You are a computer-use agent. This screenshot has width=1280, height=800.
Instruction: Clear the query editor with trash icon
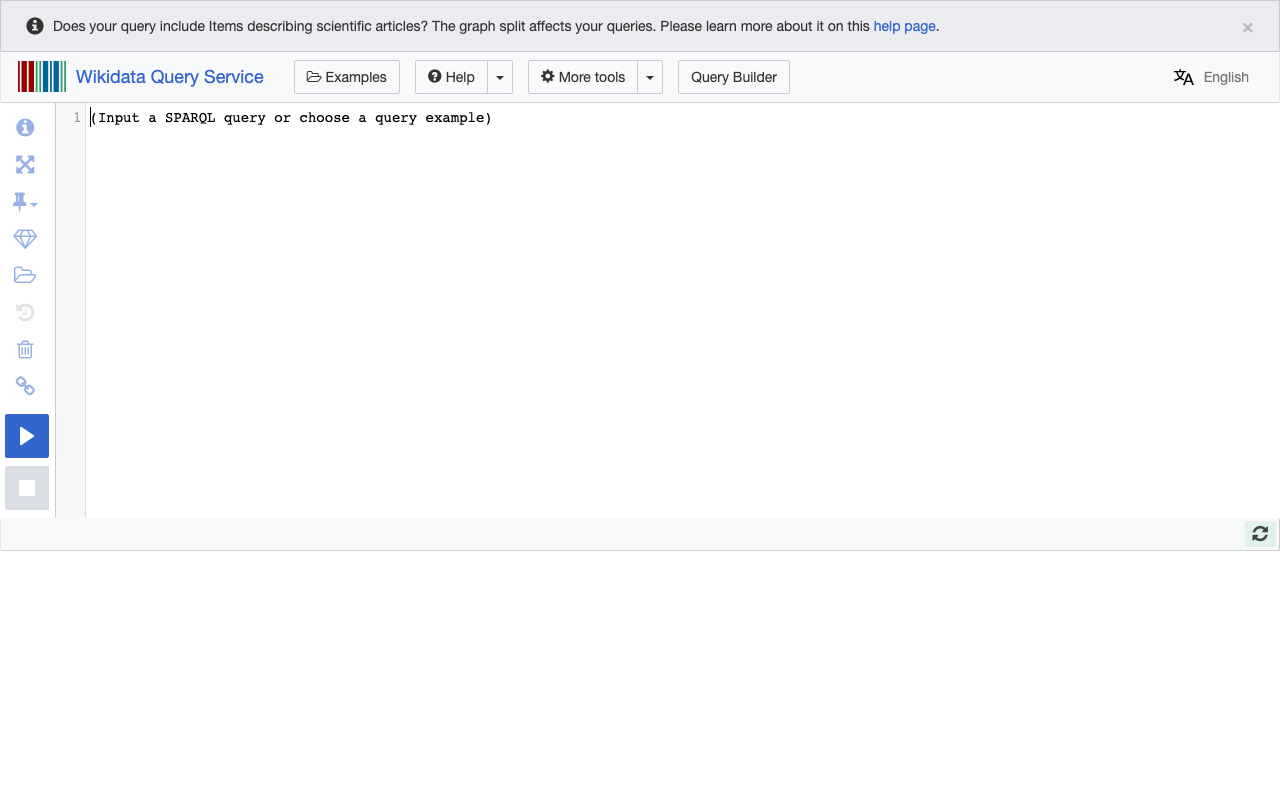[24, 349]
